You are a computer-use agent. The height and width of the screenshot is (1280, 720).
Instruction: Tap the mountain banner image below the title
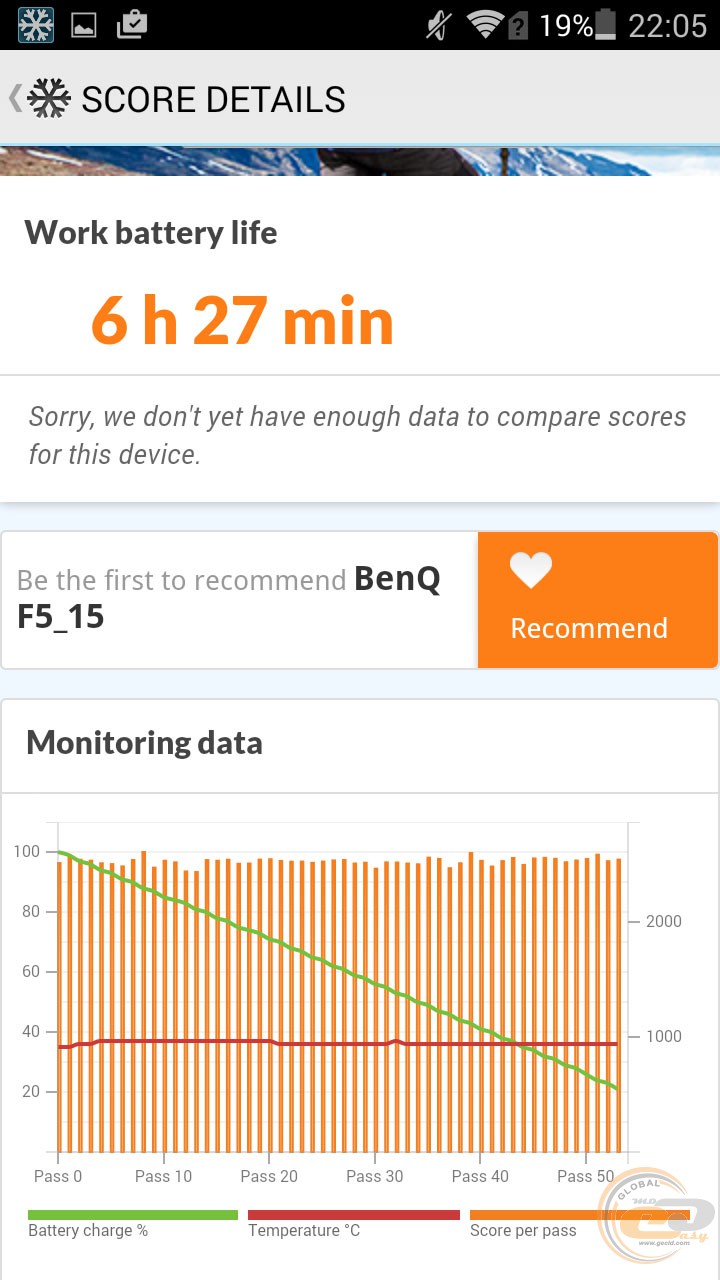pyautogui.click(x=360, y=161)
